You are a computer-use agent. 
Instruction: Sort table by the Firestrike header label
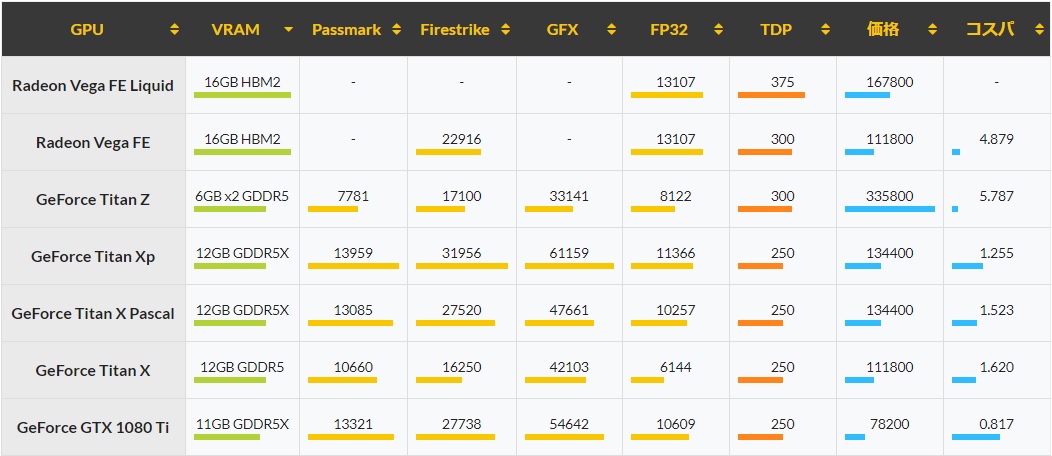(x=455, y=30)
